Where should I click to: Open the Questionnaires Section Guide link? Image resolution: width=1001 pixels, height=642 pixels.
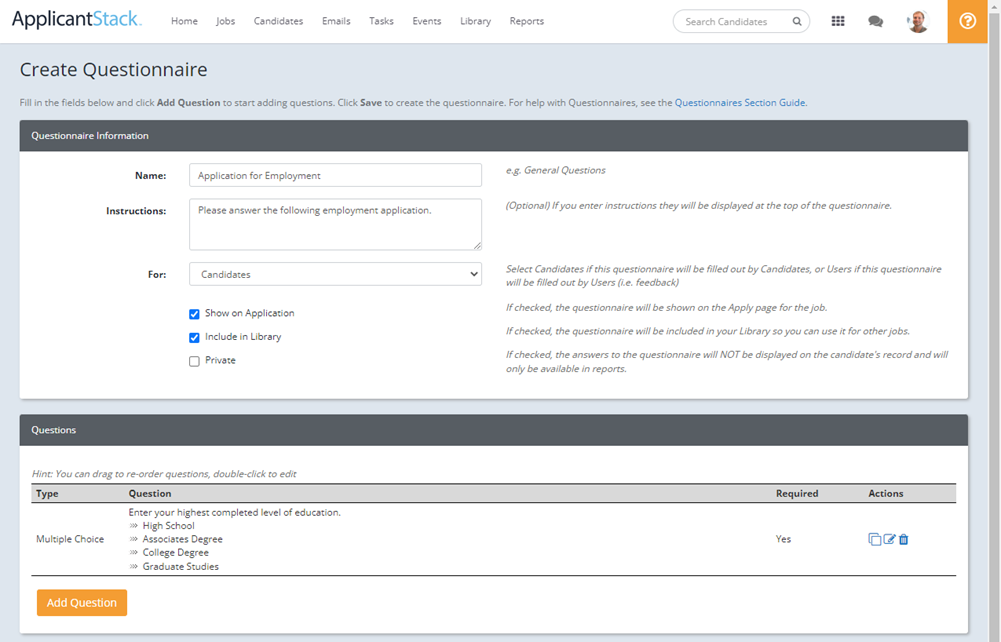coord(740,102)
